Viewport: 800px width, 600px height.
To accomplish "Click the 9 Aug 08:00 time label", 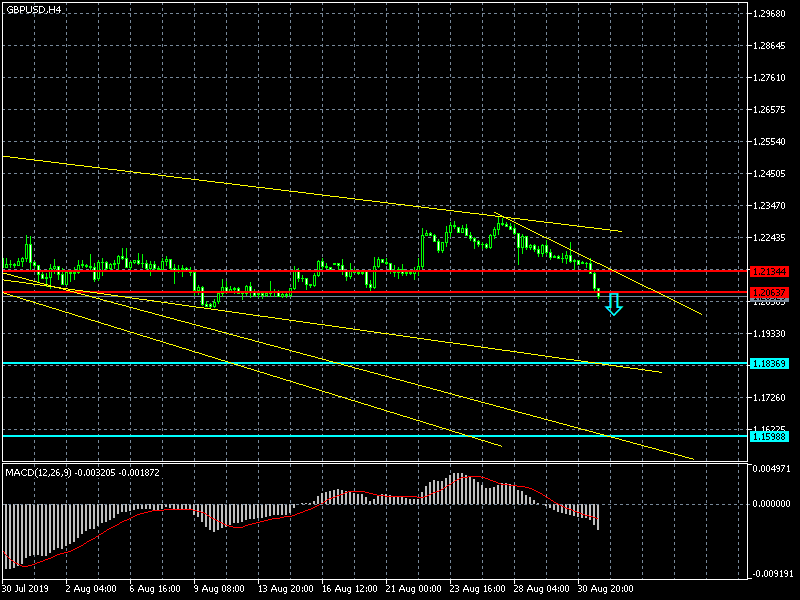I will 219,588.
